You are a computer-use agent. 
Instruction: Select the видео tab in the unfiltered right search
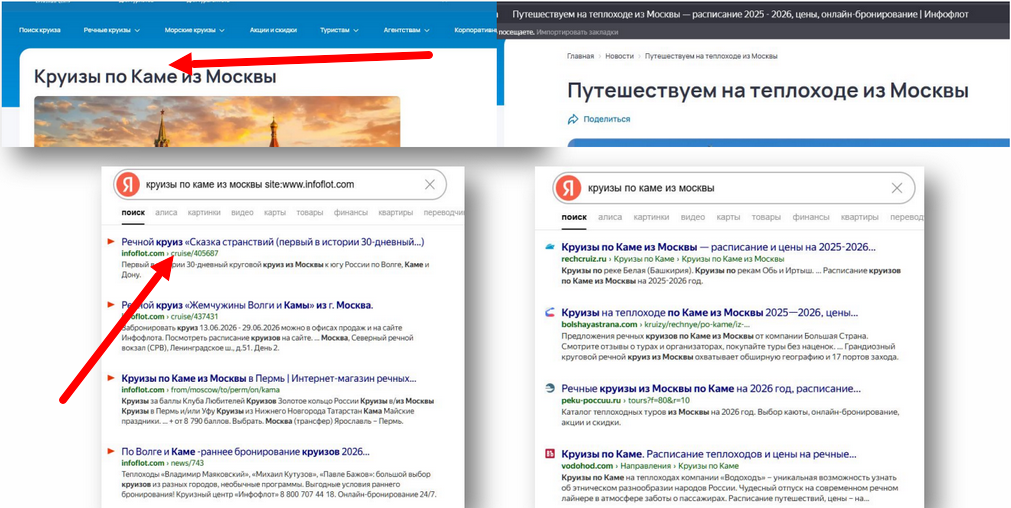(692, 217)
